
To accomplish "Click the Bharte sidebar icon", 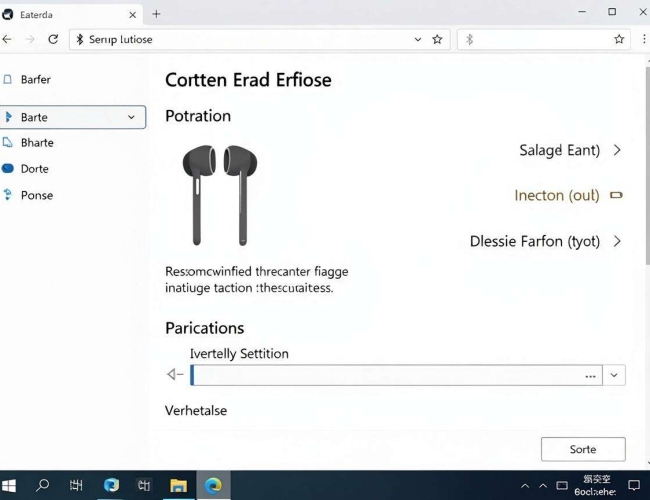I will click(x=7, y=143).
